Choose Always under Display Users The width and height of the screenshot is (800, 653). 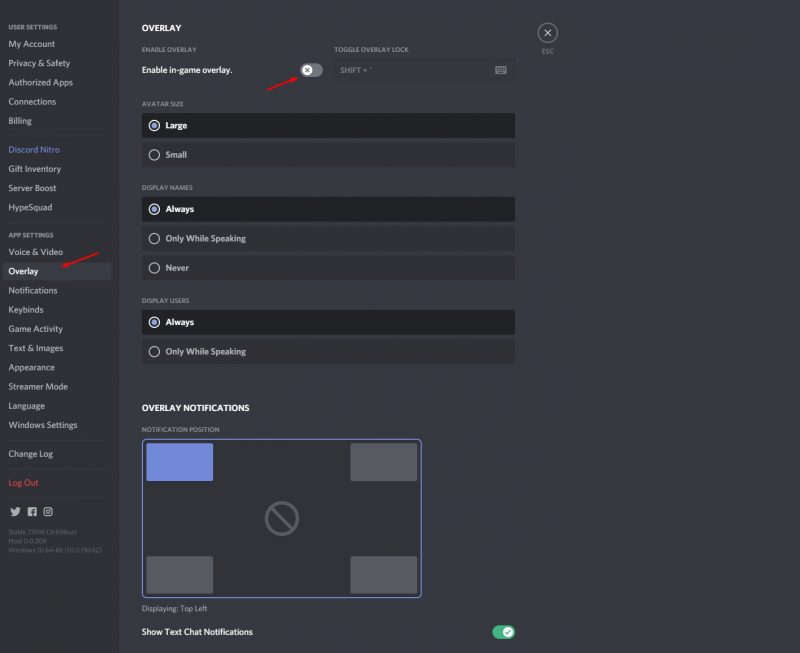(x=328, y=322)
